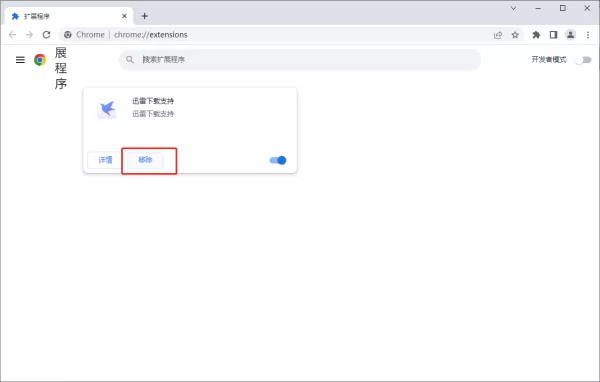Click the forward navigation arrow
This screenshot has height=382, width=600.
click(x=29, y=35)
